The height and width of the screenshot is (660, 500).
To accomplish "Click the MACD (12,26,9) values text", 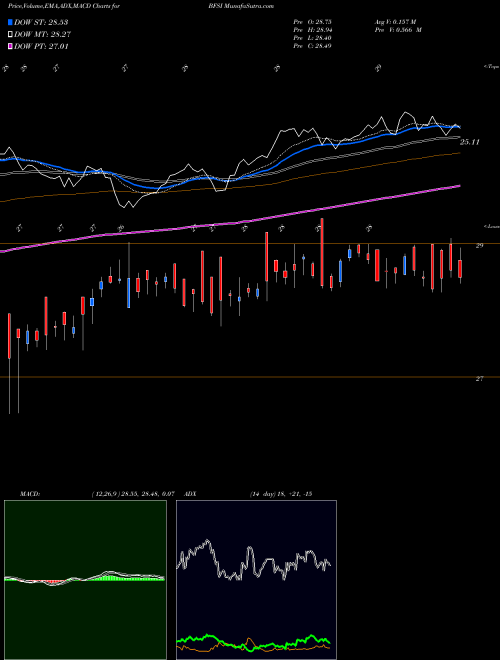I will (133, 494).
